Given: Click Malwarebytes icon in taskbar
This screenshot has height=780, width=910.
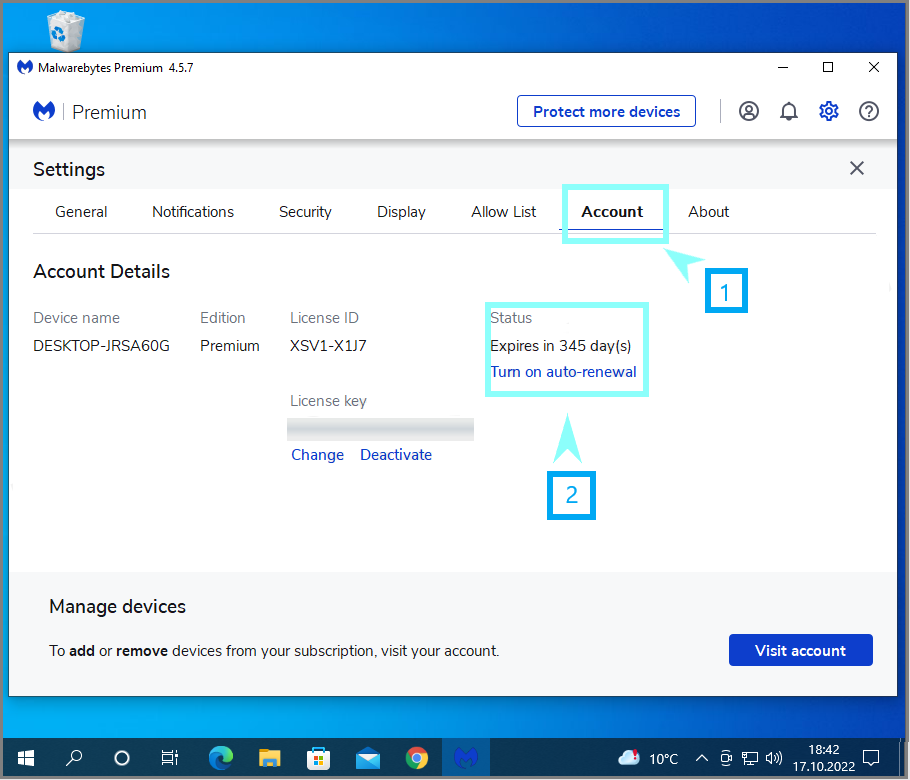Looking at the screenshot, I should 465,758.
